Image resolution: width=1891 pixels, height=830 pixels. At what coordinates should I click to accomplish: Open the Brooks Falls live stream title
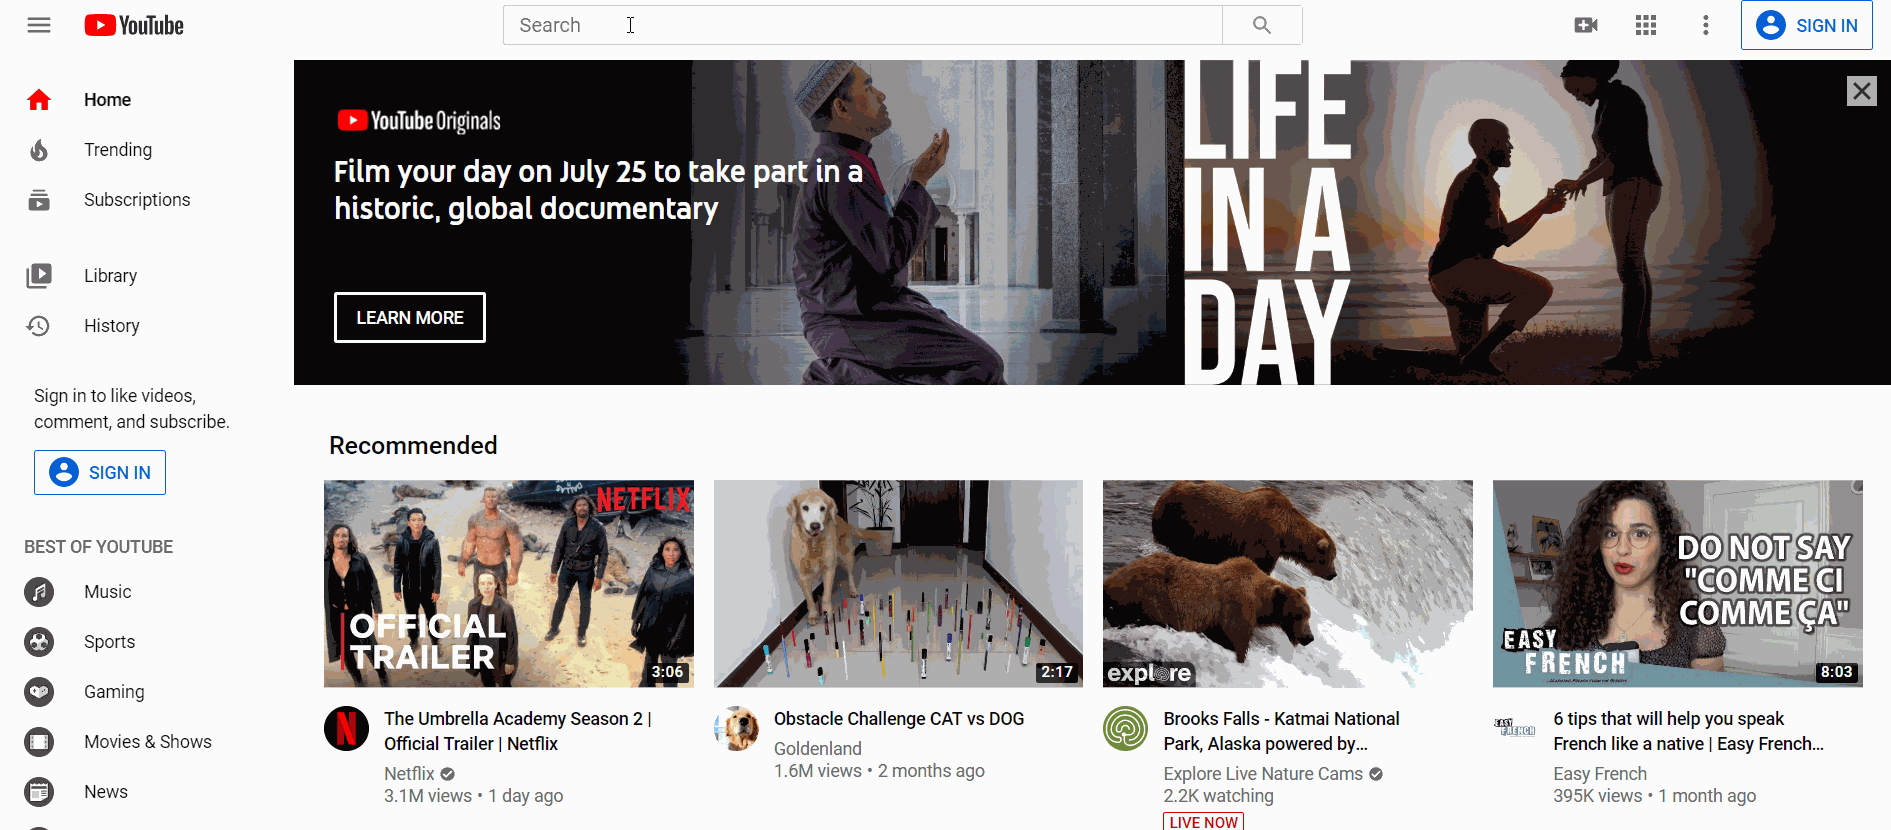coord(1281,731)
